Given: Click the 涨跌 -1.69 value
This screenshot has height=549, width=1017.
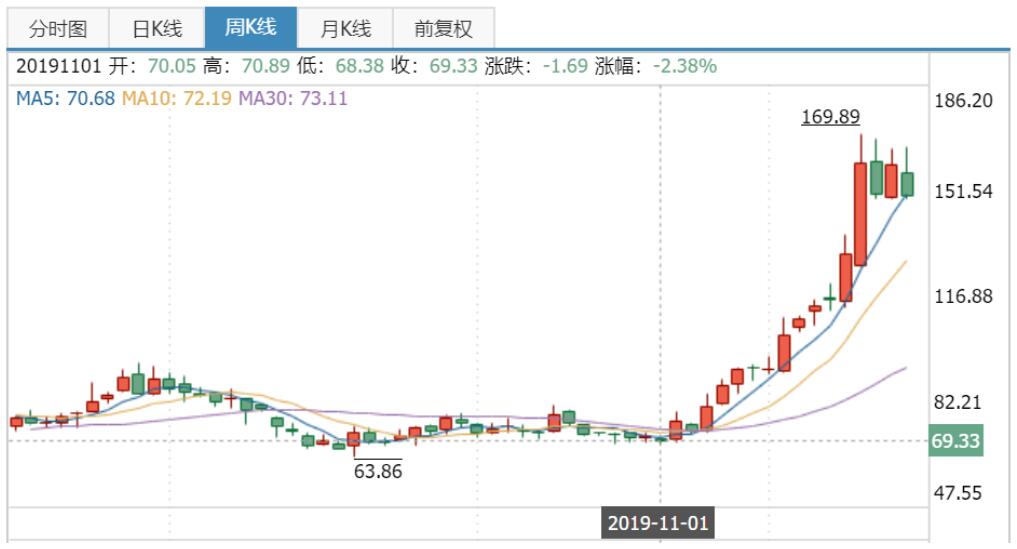Looking at the screenshot, I should [565, 66].
